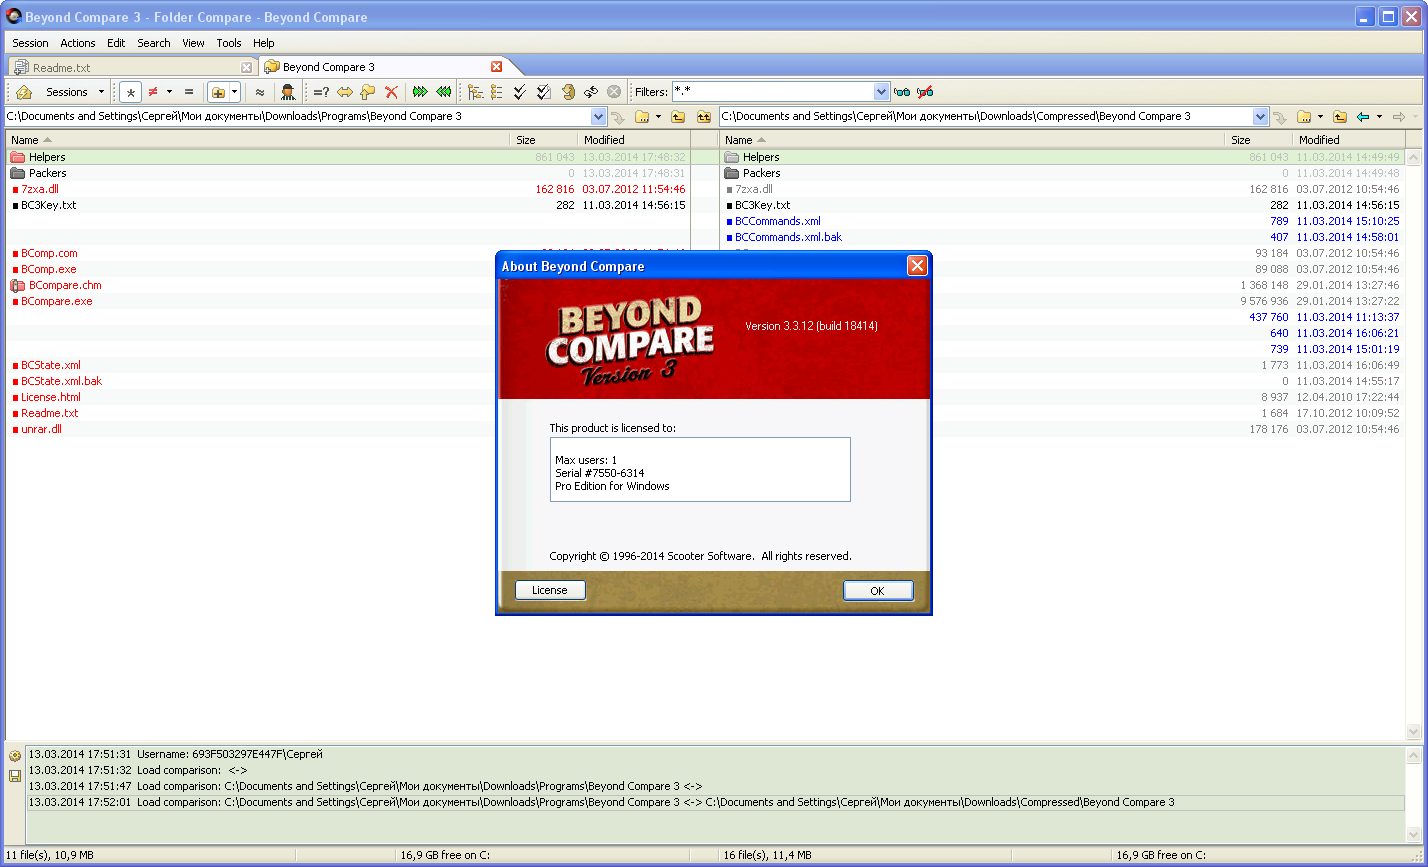Viewport: 1428px width, 867px height.
Task: Open the Actions menu
Action: pyautogui.click(x=78, y=43)
